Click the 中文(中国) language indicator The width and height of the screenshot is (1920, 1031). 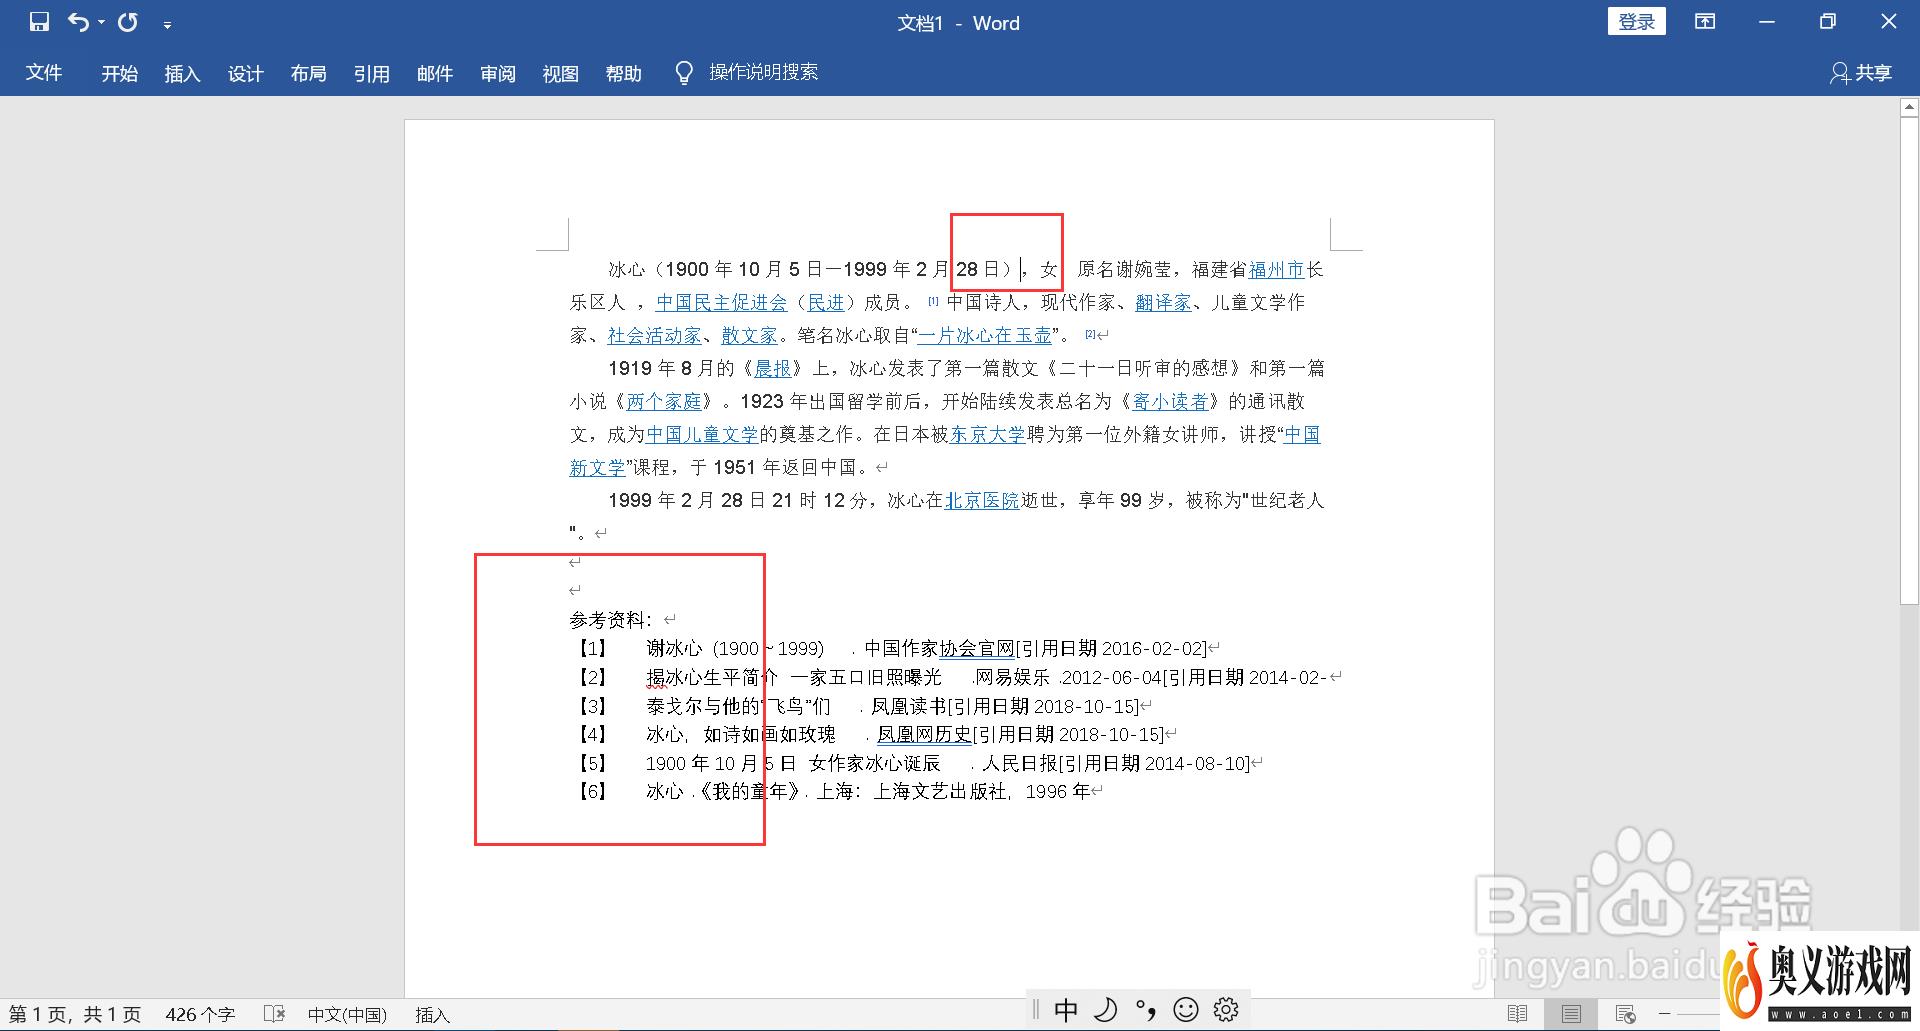click(x=347, y=1015)
